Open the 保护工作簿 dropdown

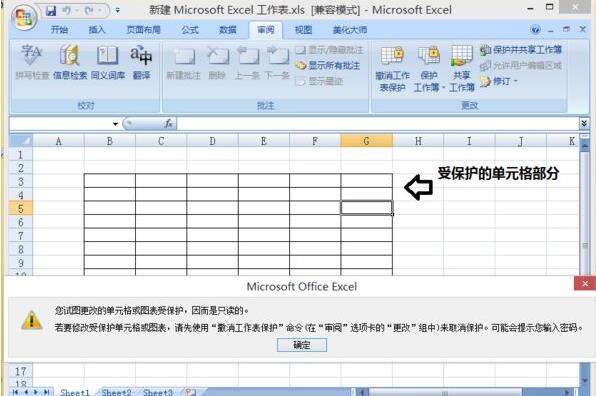point(429,69)
